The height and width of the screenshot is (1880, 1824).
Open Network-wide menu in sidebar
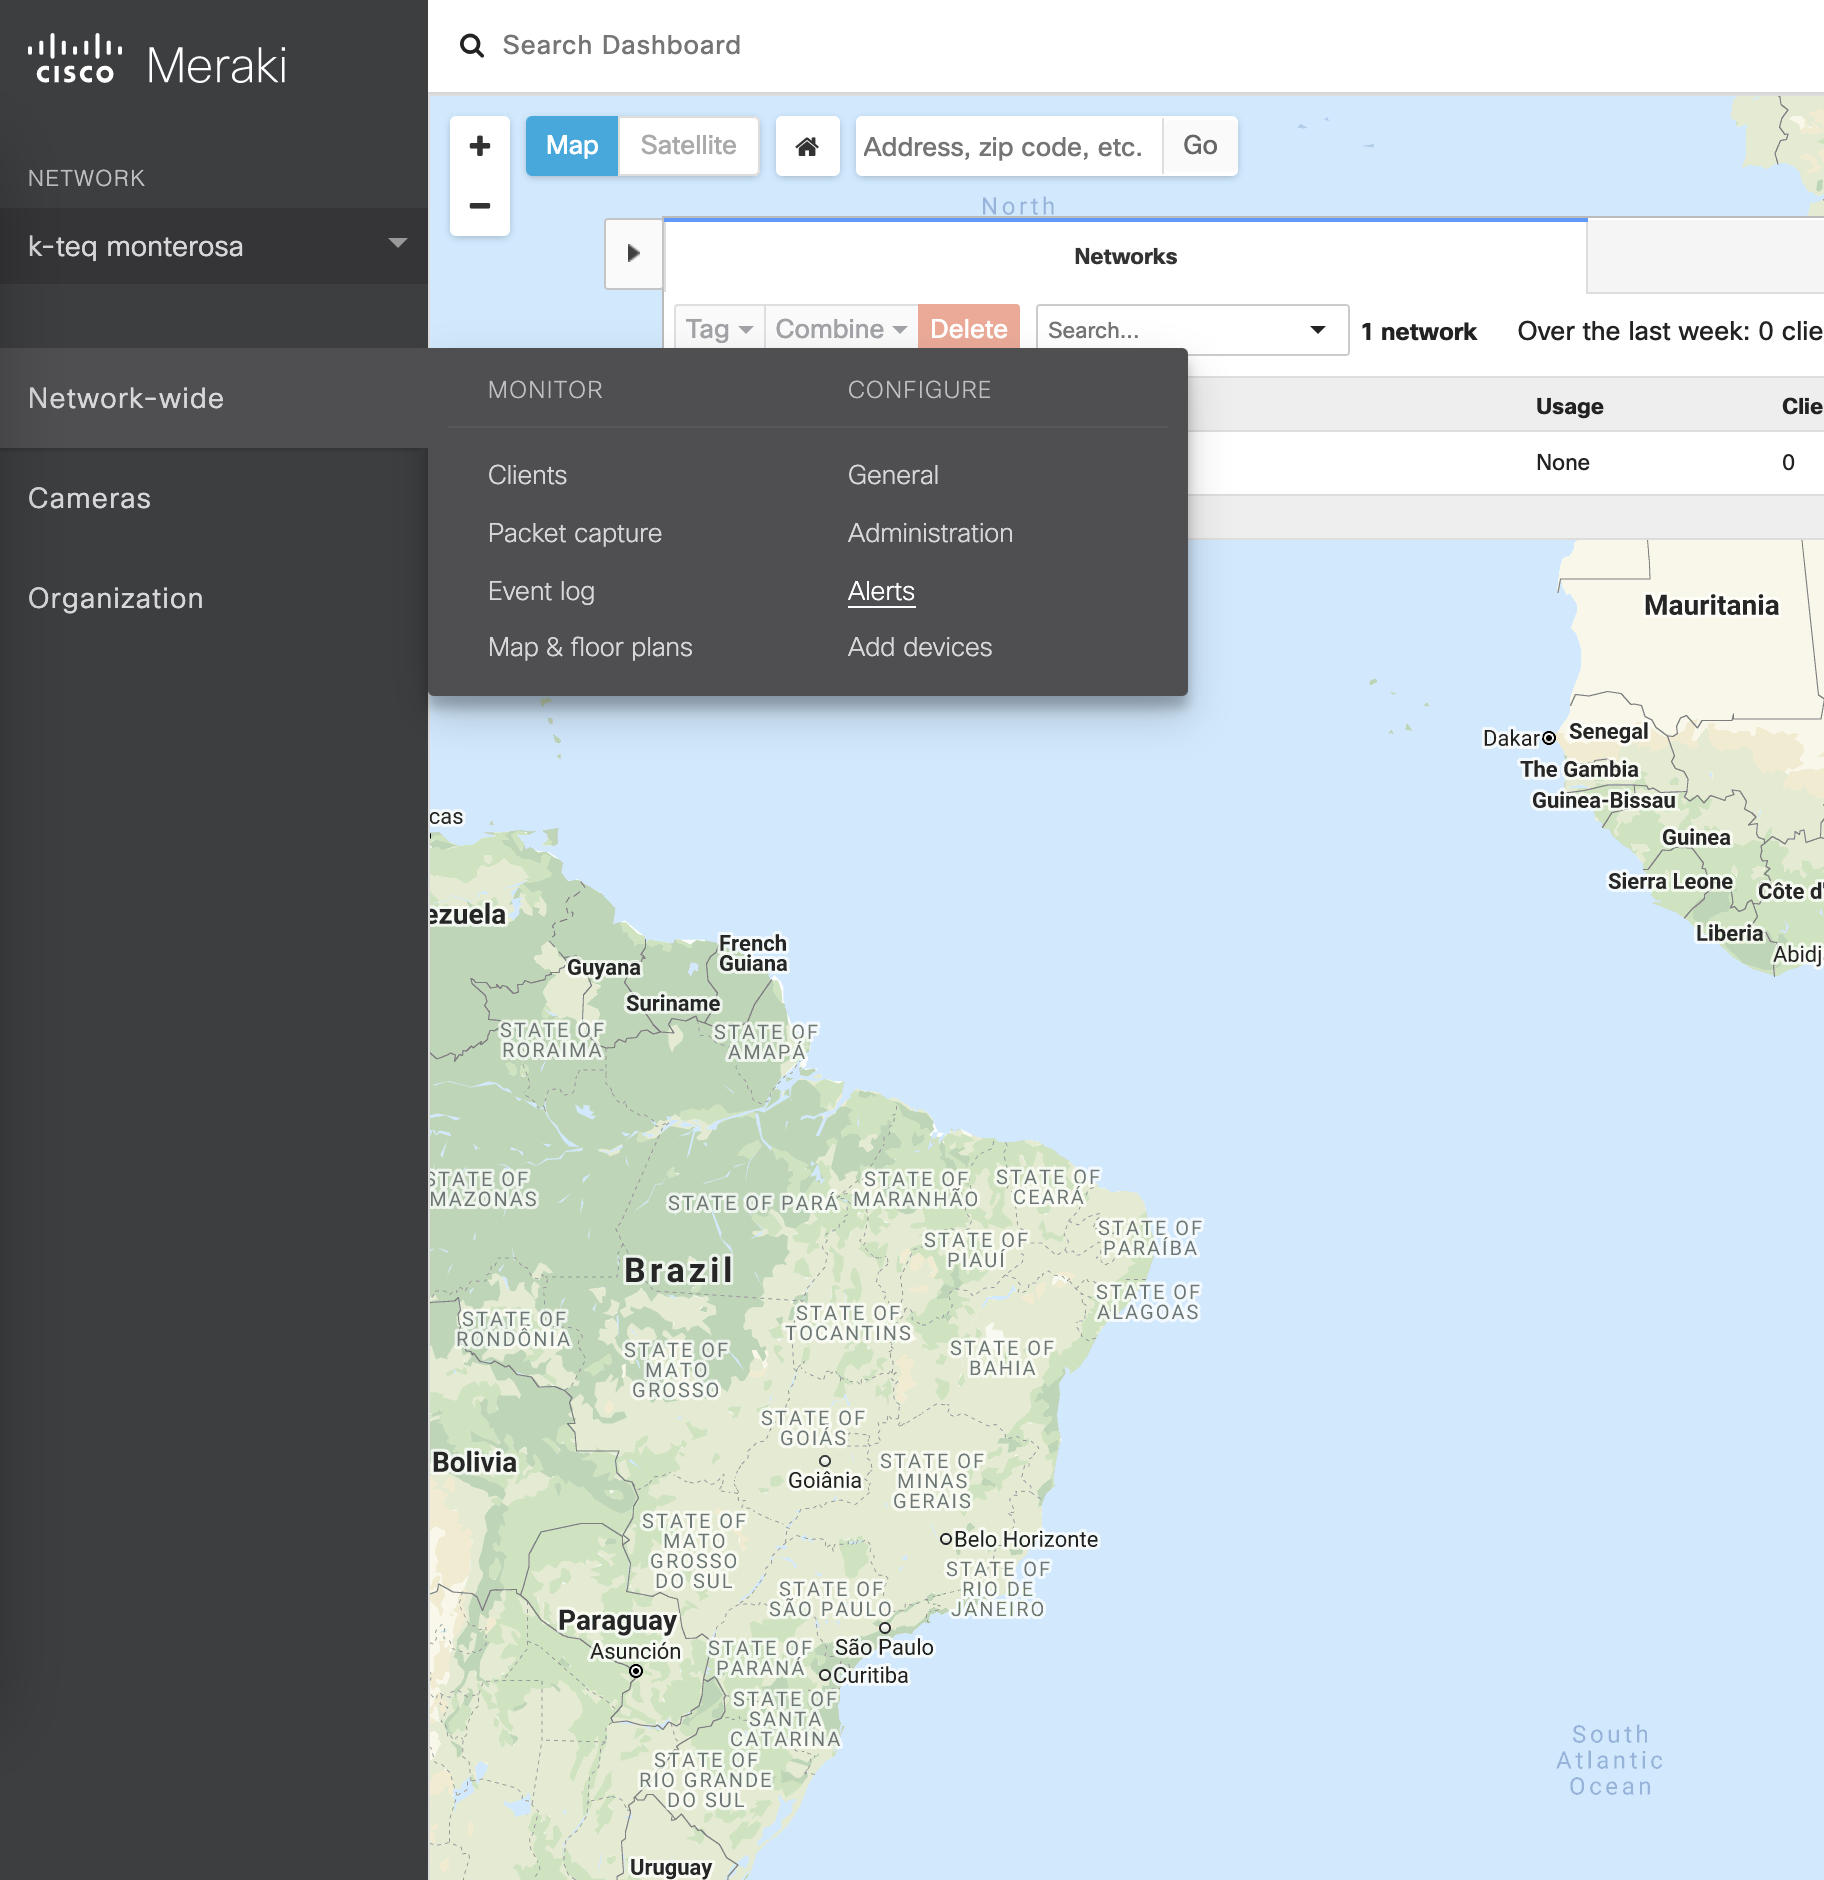click(214, 398)
